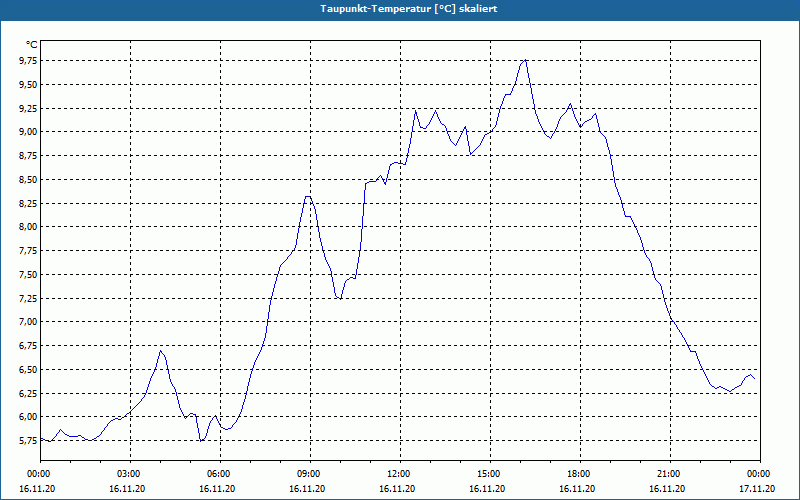Click the chart title 'Taupunkt-Temperatur [°C] skaliert'
The image size is (800, 500).
409,9
